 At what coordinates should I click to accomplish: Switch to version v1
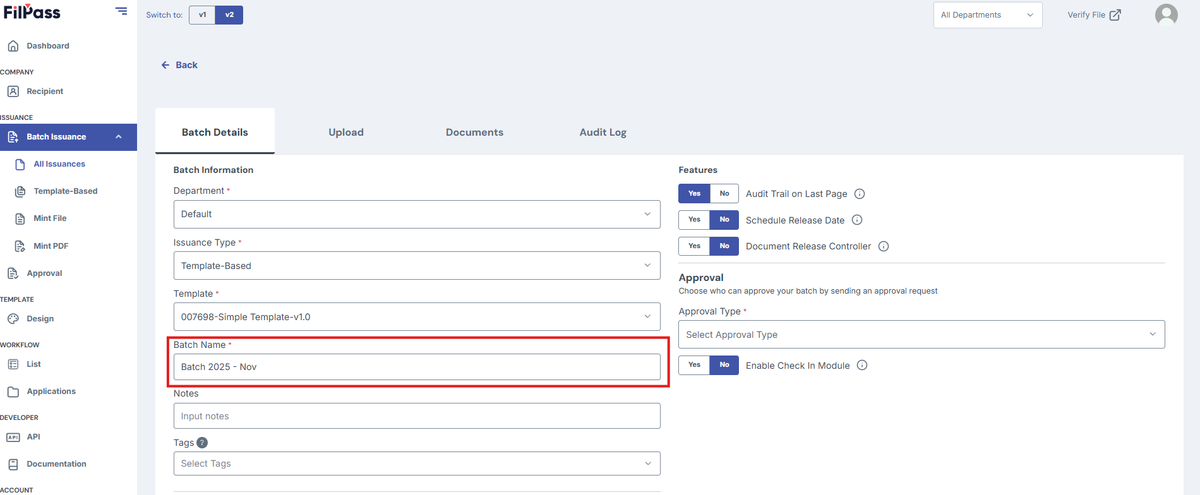tap(202, 15)
